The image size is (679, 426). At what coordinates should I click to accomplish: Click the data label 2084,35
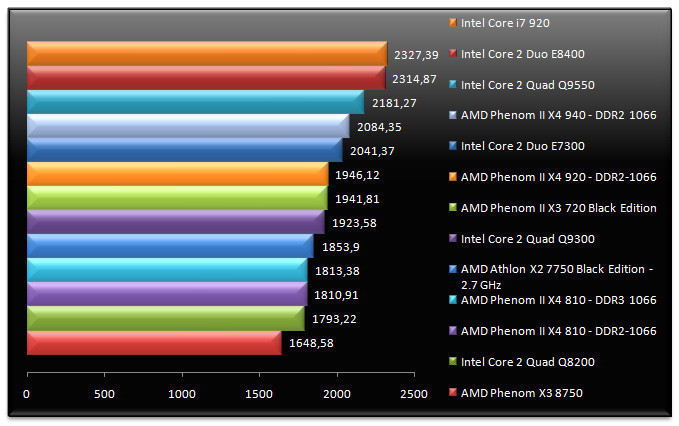click(379, 127)
